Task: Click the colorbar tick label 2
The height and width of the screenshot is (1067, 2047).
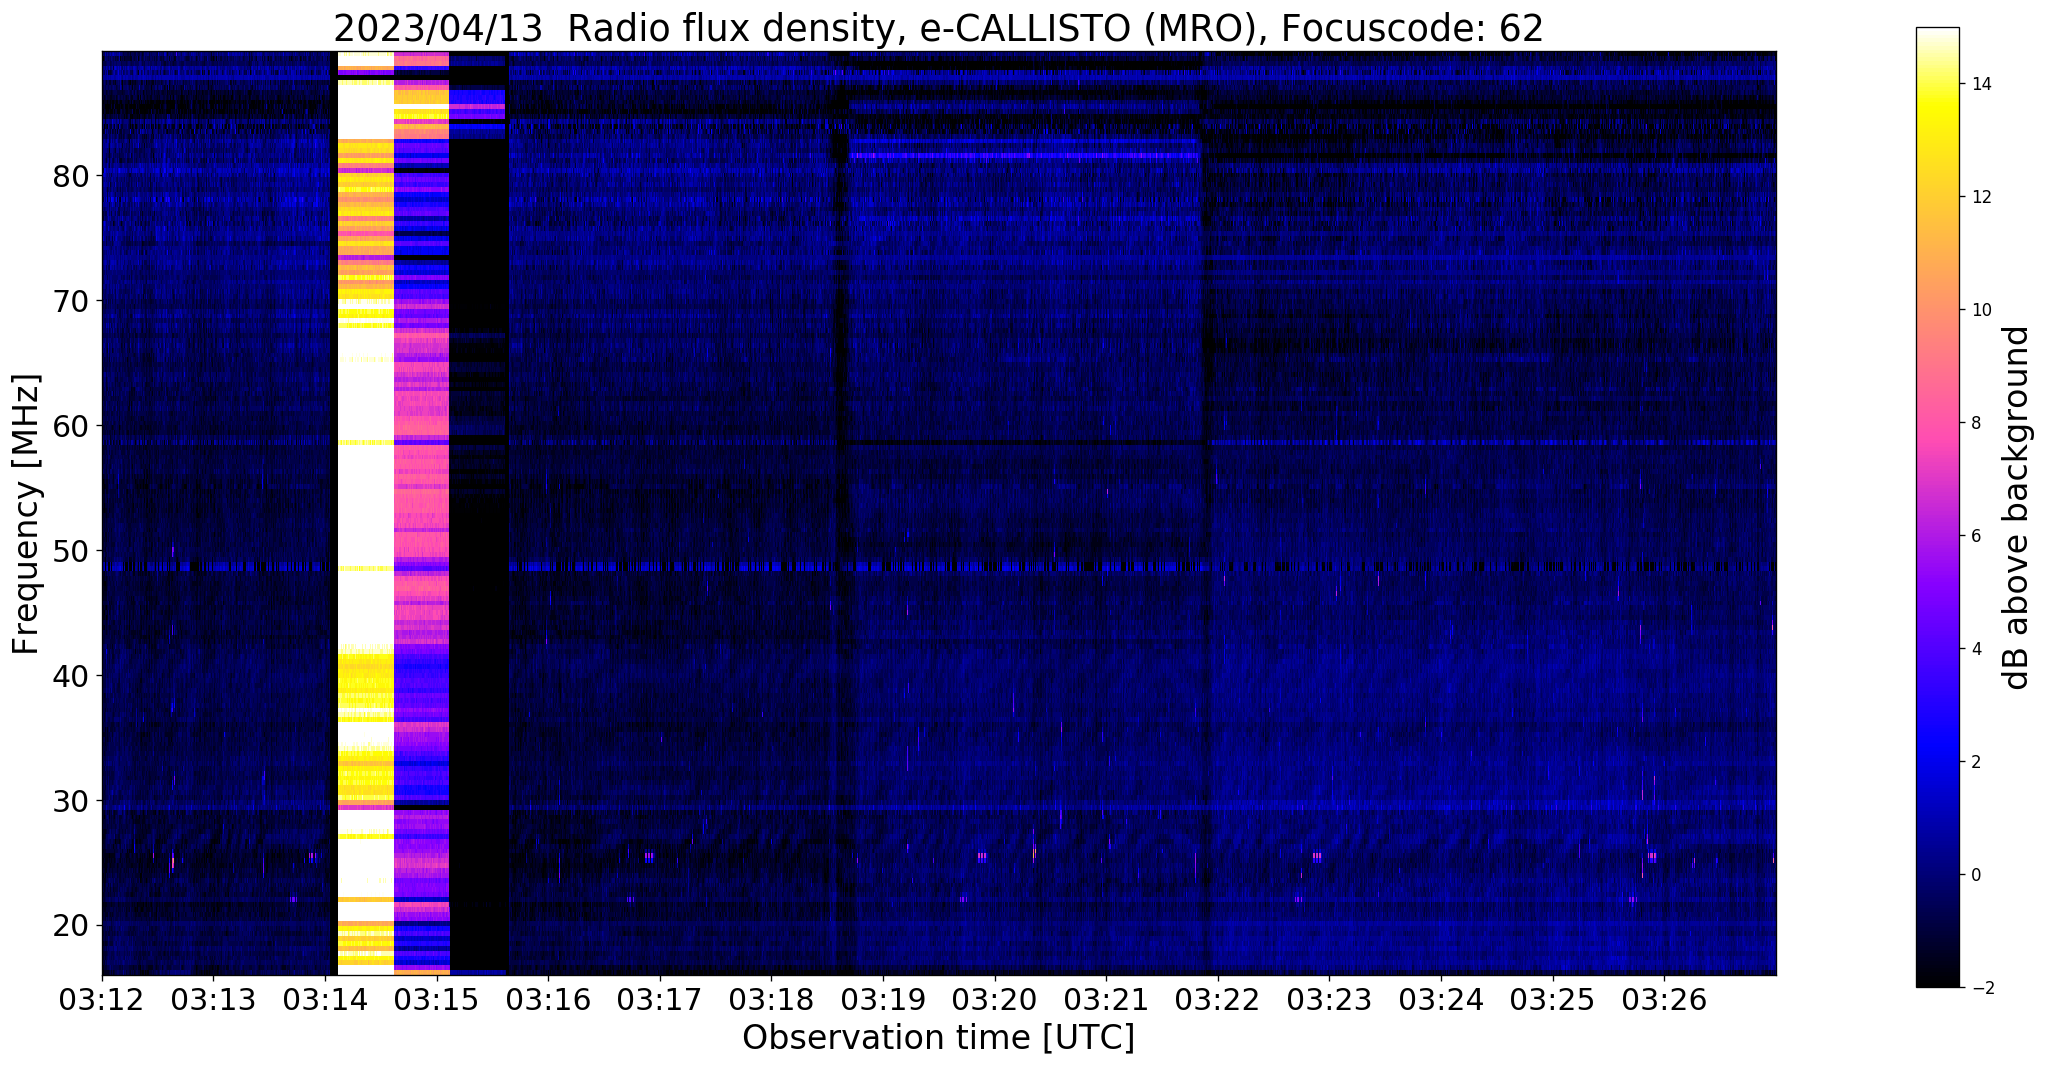Action: [x=1975, y=762]
